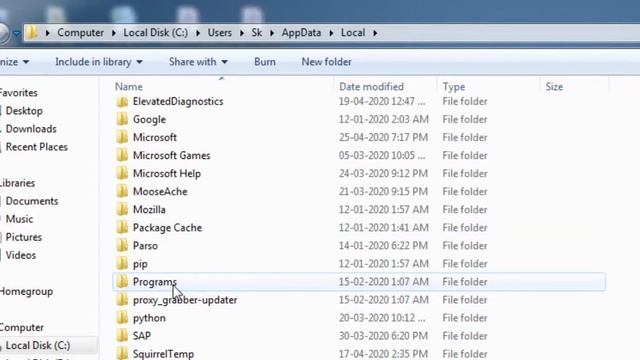This screenshot has height=360, width=640.
Task: Expand the arrow after Sk breadcrumb
Action: click(x=272, y=33)
